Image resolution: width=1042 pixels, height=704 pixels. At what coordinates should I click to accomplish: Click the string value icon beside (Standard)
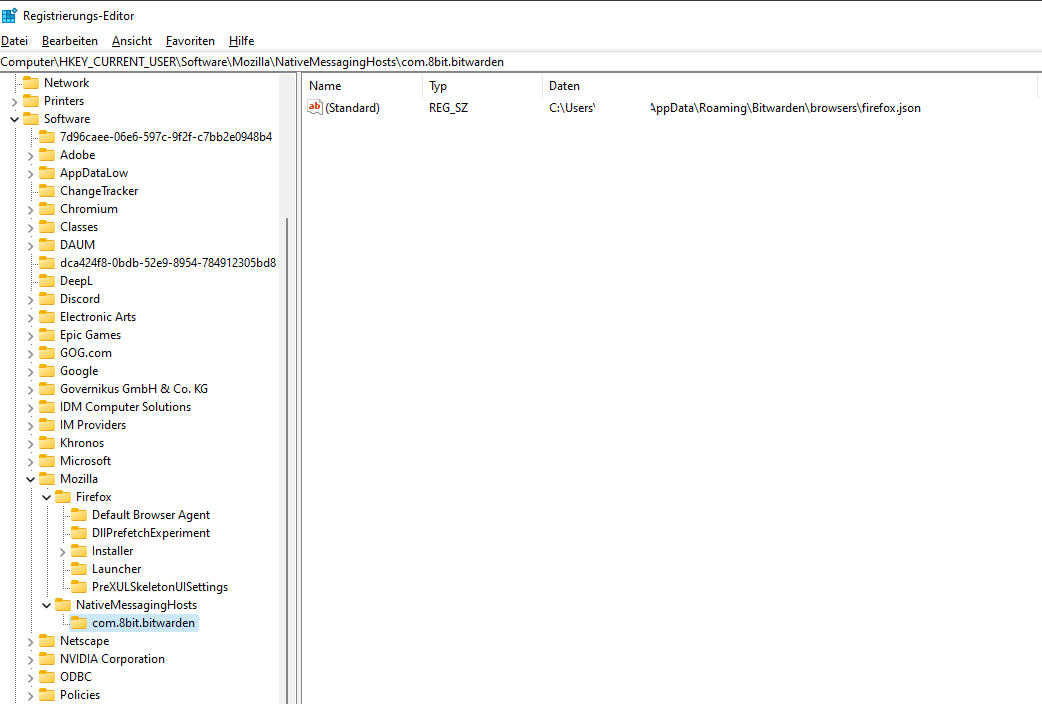(315, 107)
